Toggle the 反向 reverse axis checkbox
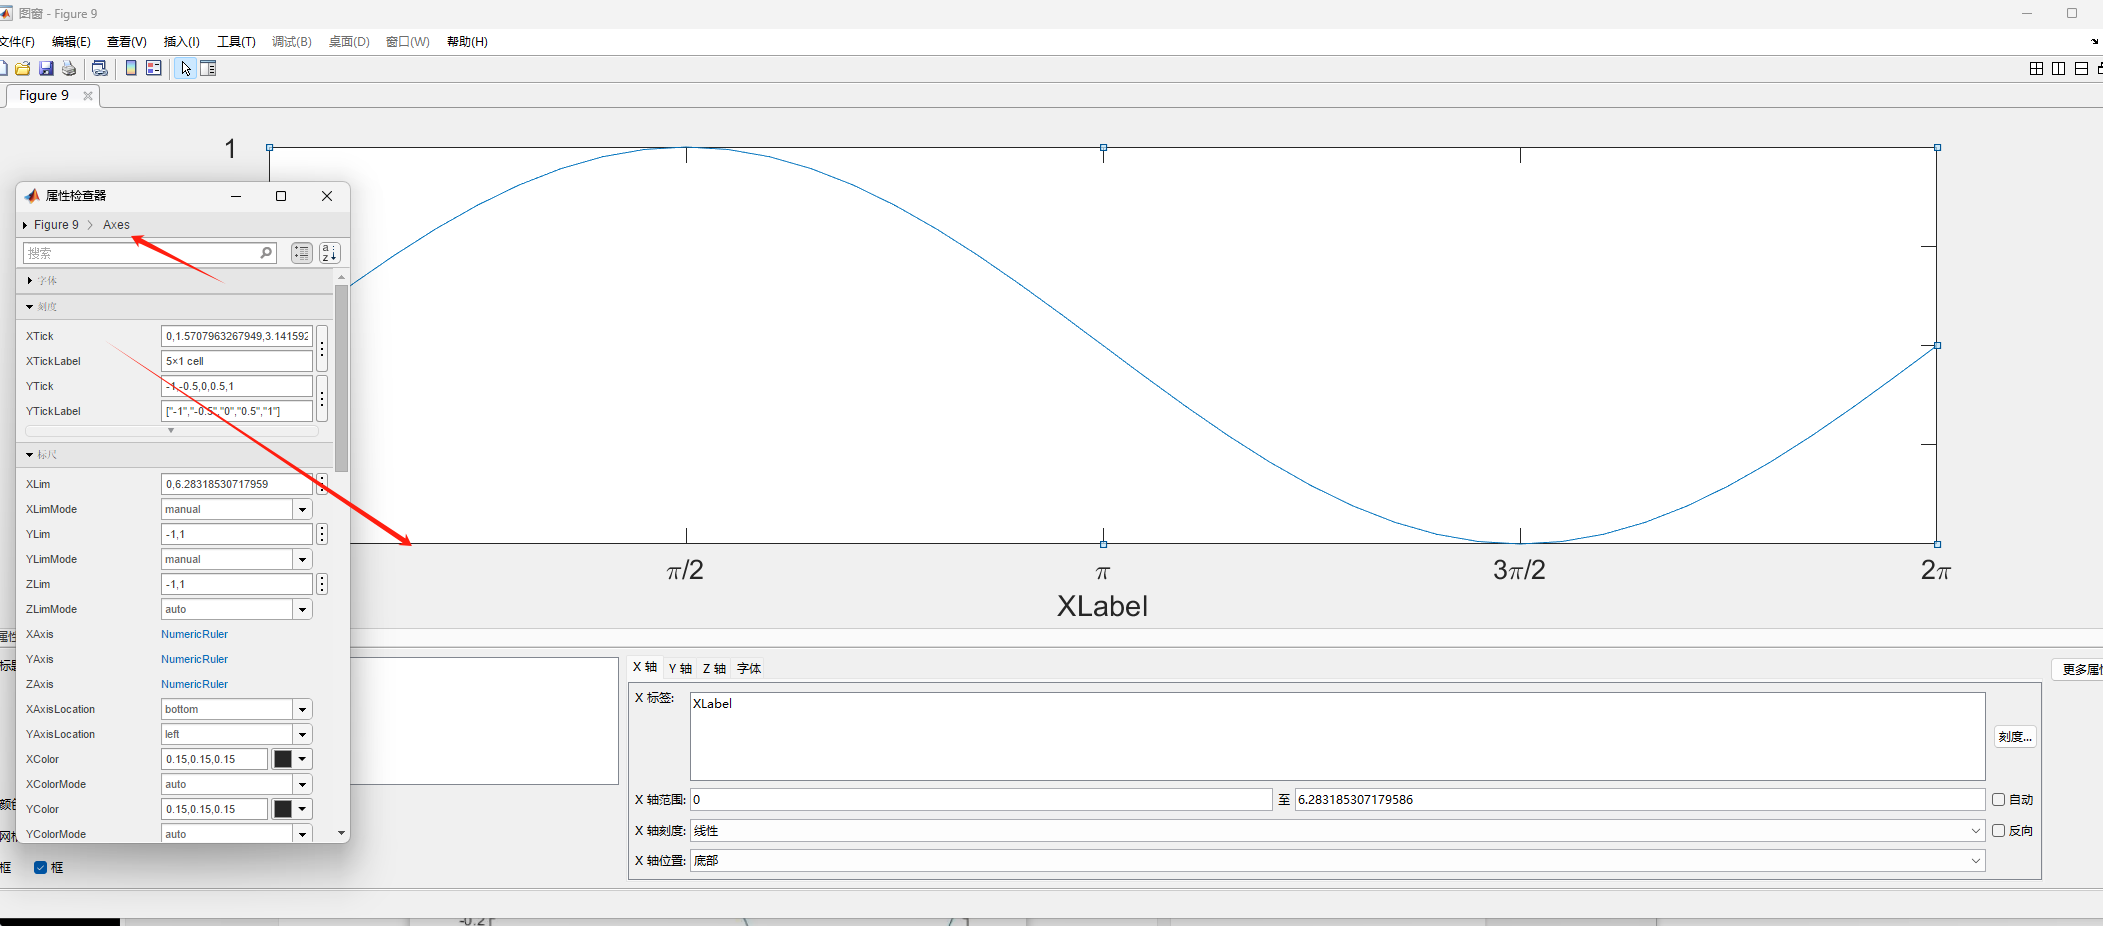The width and height of the screenshot is (2103, 926). 1998,831
